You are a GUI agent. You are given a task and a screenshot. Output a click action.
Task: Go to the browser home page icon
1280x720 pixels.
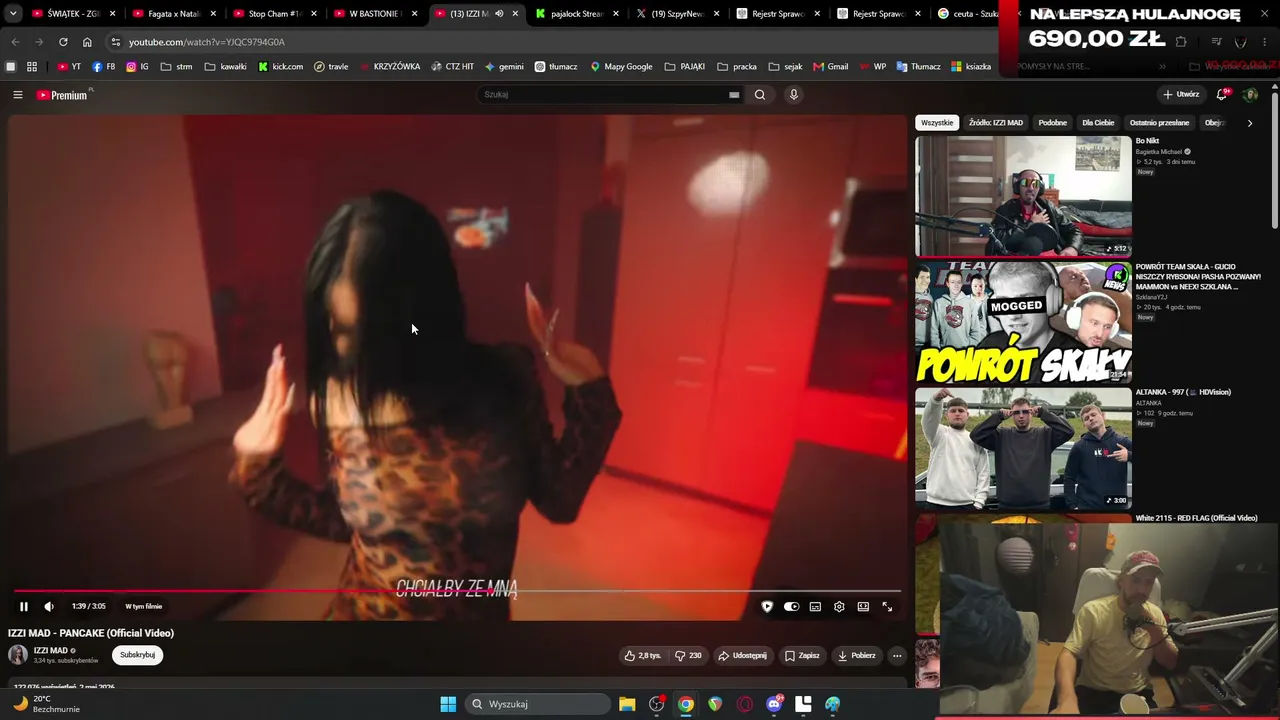tap(87, 42)
